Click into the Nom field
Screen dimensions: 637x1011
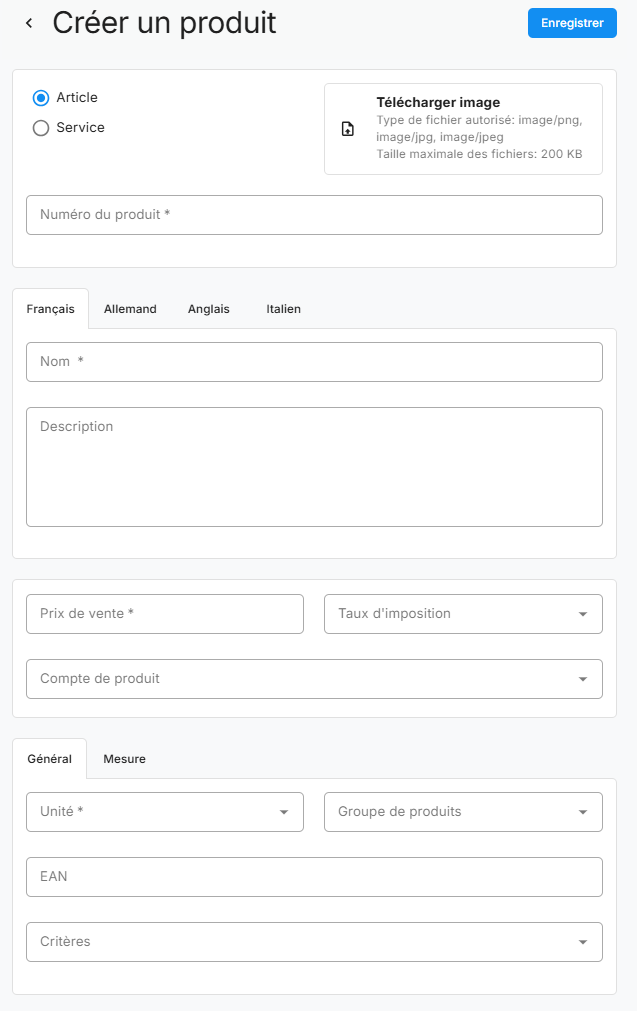(x=314, y=362)
